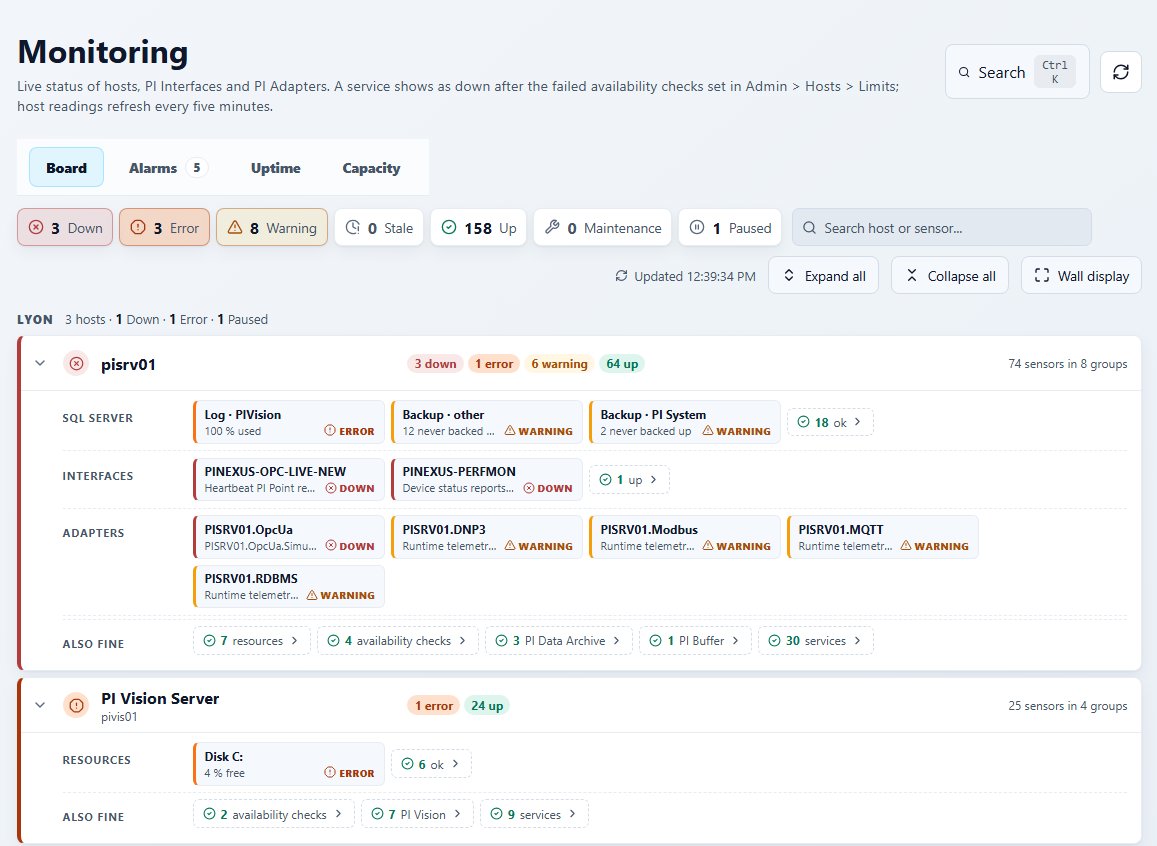Switch to the Alarms tab
This screenshot has height=846, width=1157.
[x=166, y=168]
